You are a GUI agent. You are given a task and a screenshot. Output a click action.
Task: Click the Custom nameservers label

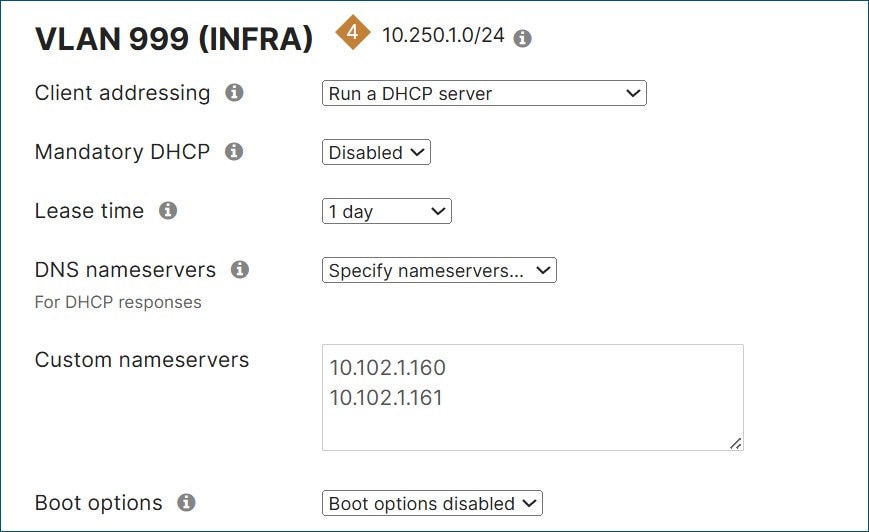click(142, 360)
